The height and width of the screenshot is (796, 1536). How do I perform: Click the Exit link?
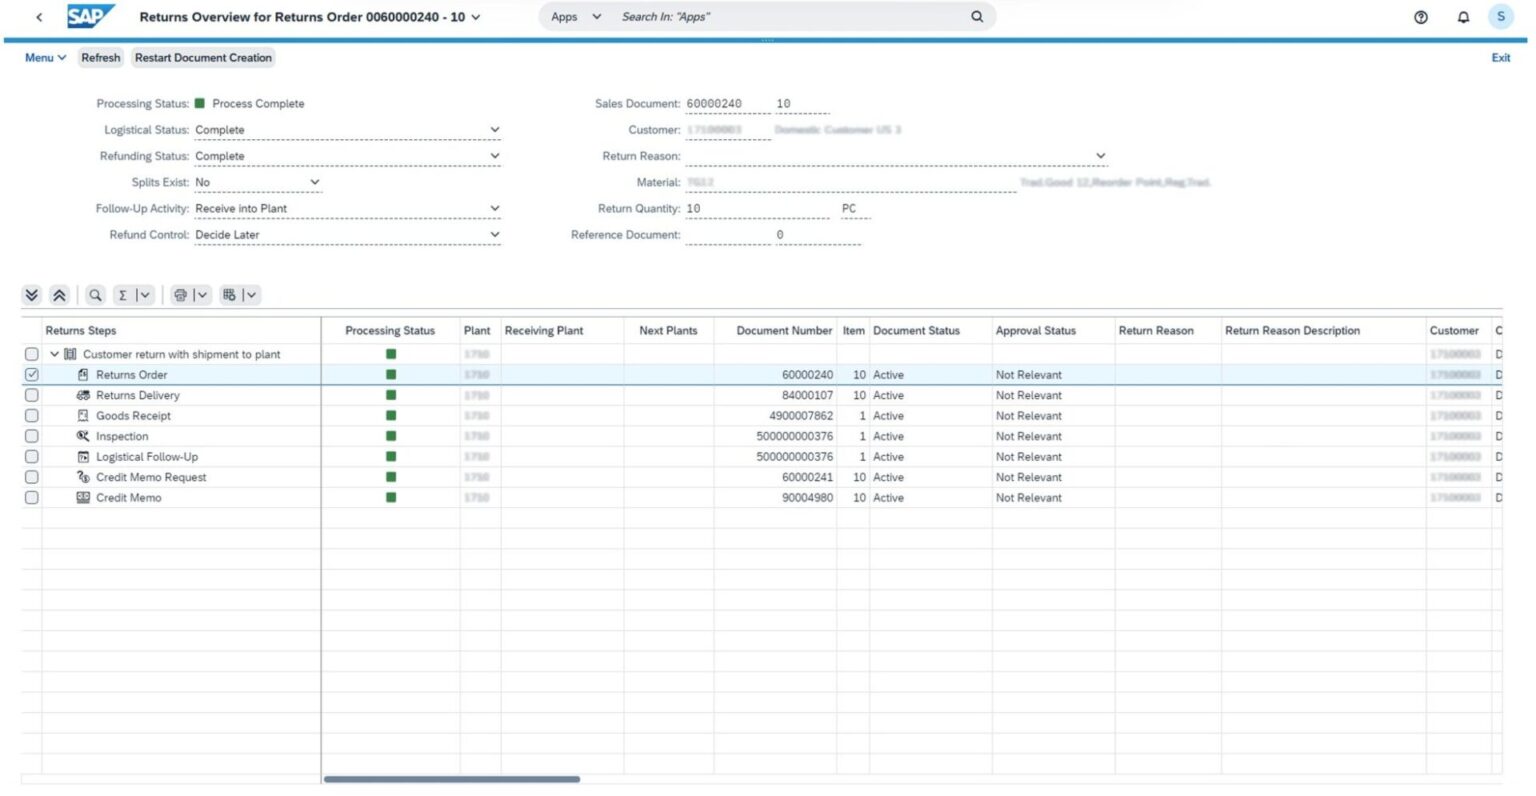click(1501, 58)
